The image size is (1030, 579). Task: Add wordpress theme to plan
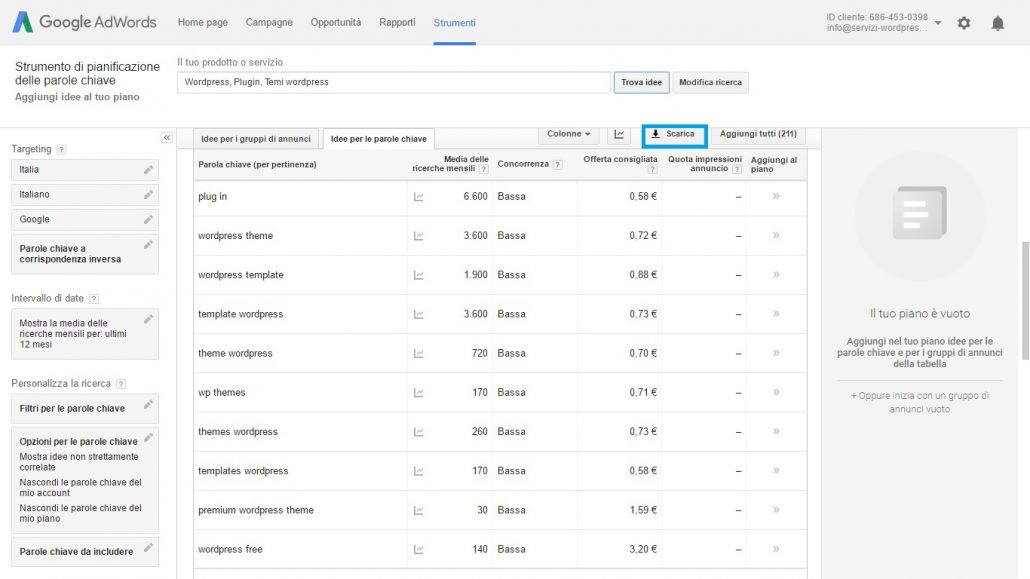(776, 235)
